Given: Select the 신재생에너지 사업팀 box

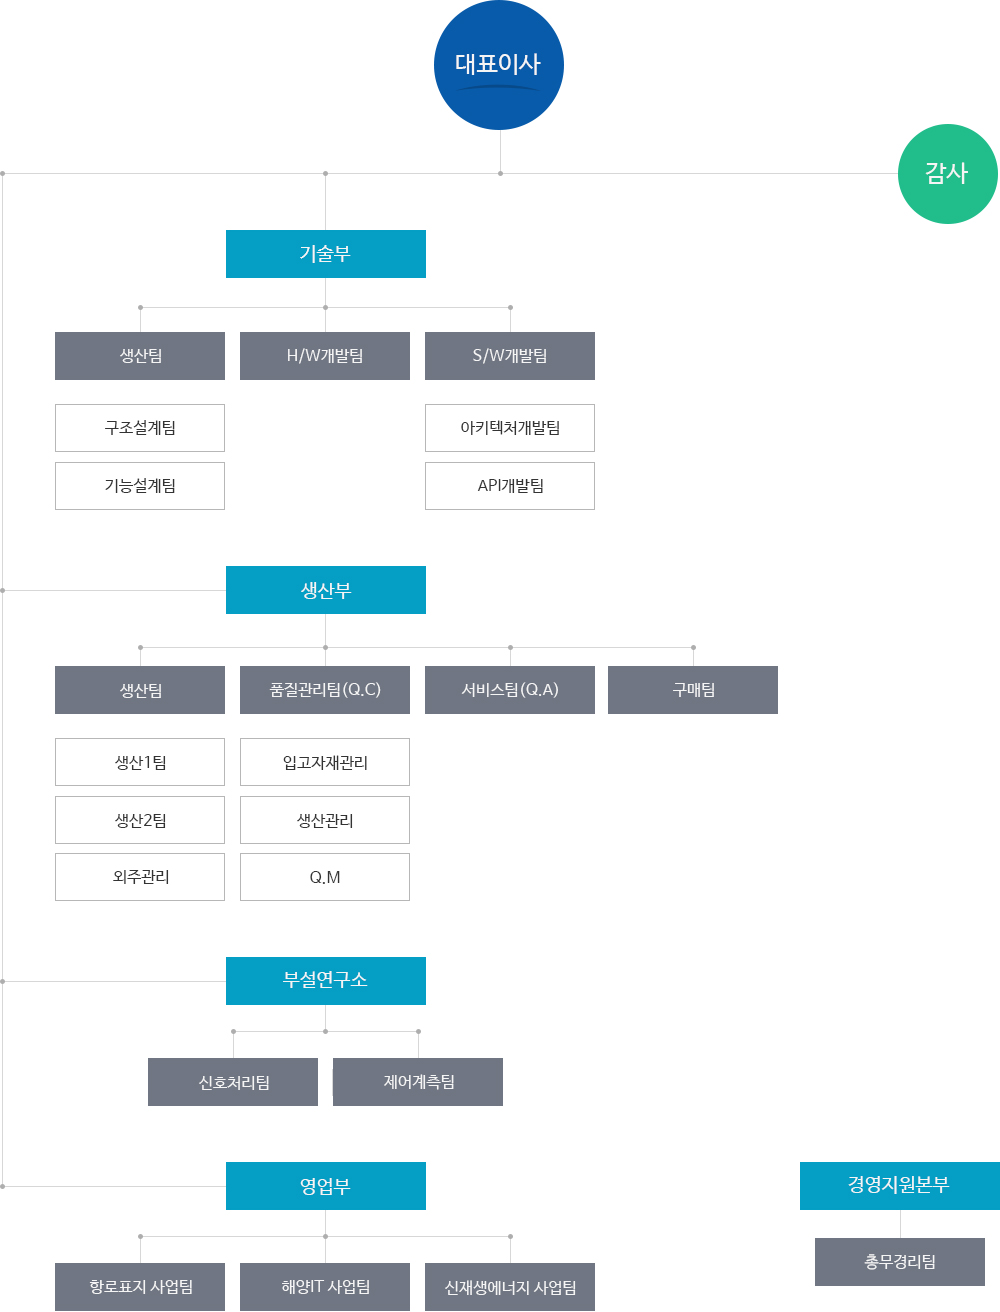Looking at the screenshot, I should 510,1287.
